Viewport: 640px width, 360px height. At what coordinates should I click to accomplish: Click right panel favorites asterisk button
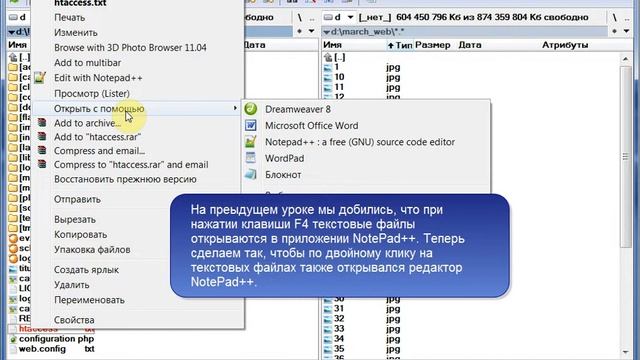point(615,31)
